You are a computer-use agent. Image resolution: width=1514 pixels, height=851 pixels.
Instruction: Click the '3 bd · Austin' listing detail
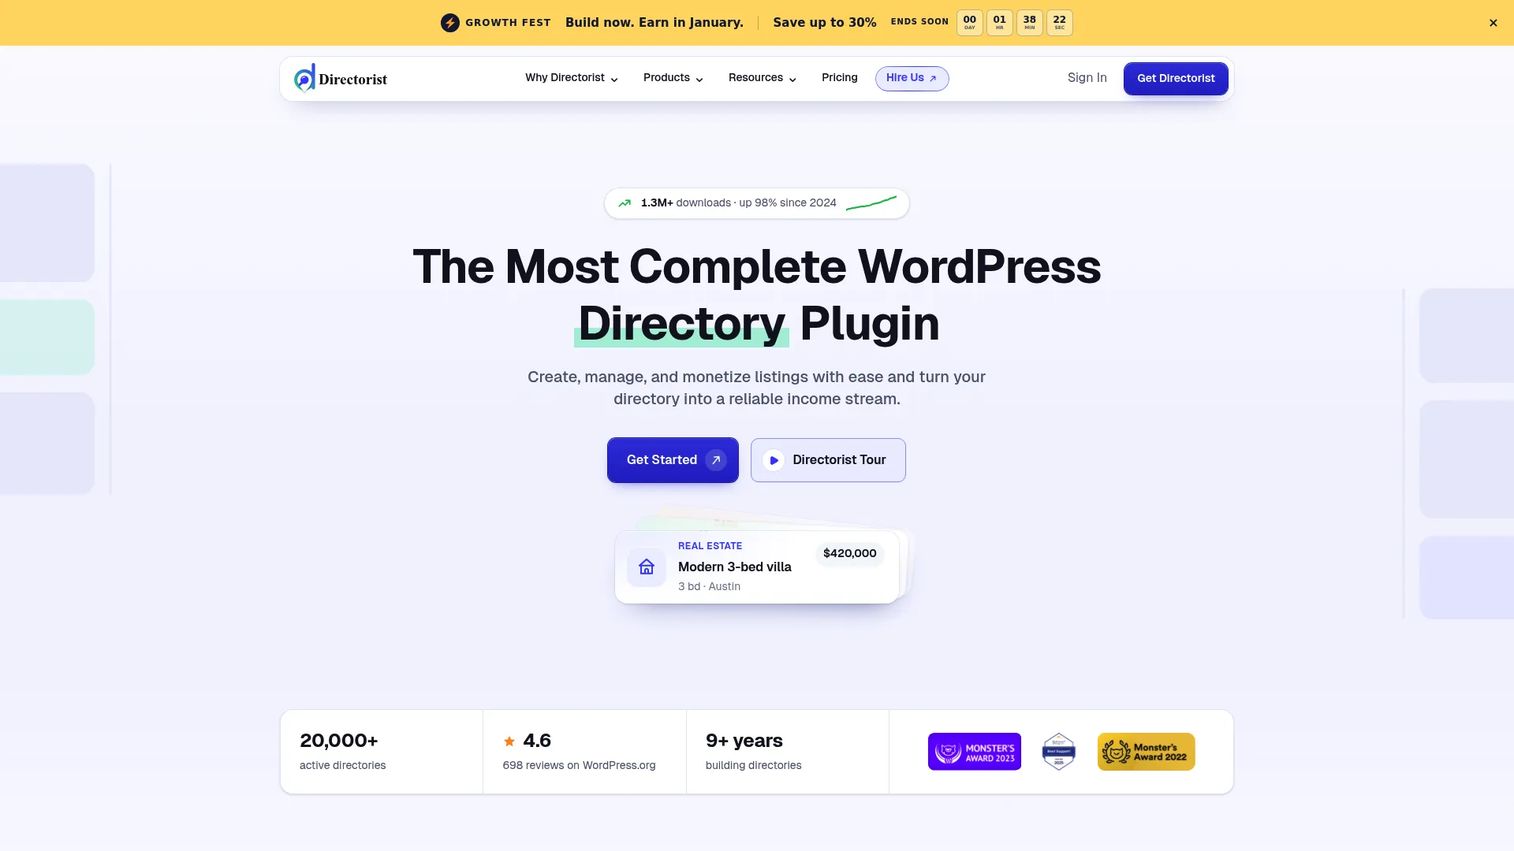(709, 587)
